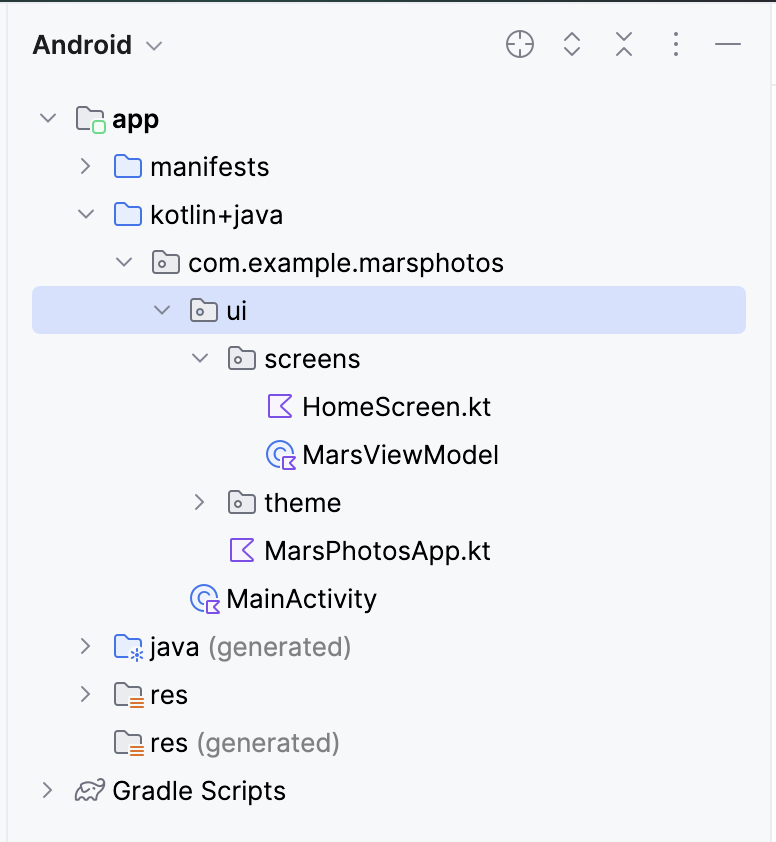Click the class icon beside MarsViewModel
Image resolution: width=776 pixels, height=842 pixels.
[282, 454]
